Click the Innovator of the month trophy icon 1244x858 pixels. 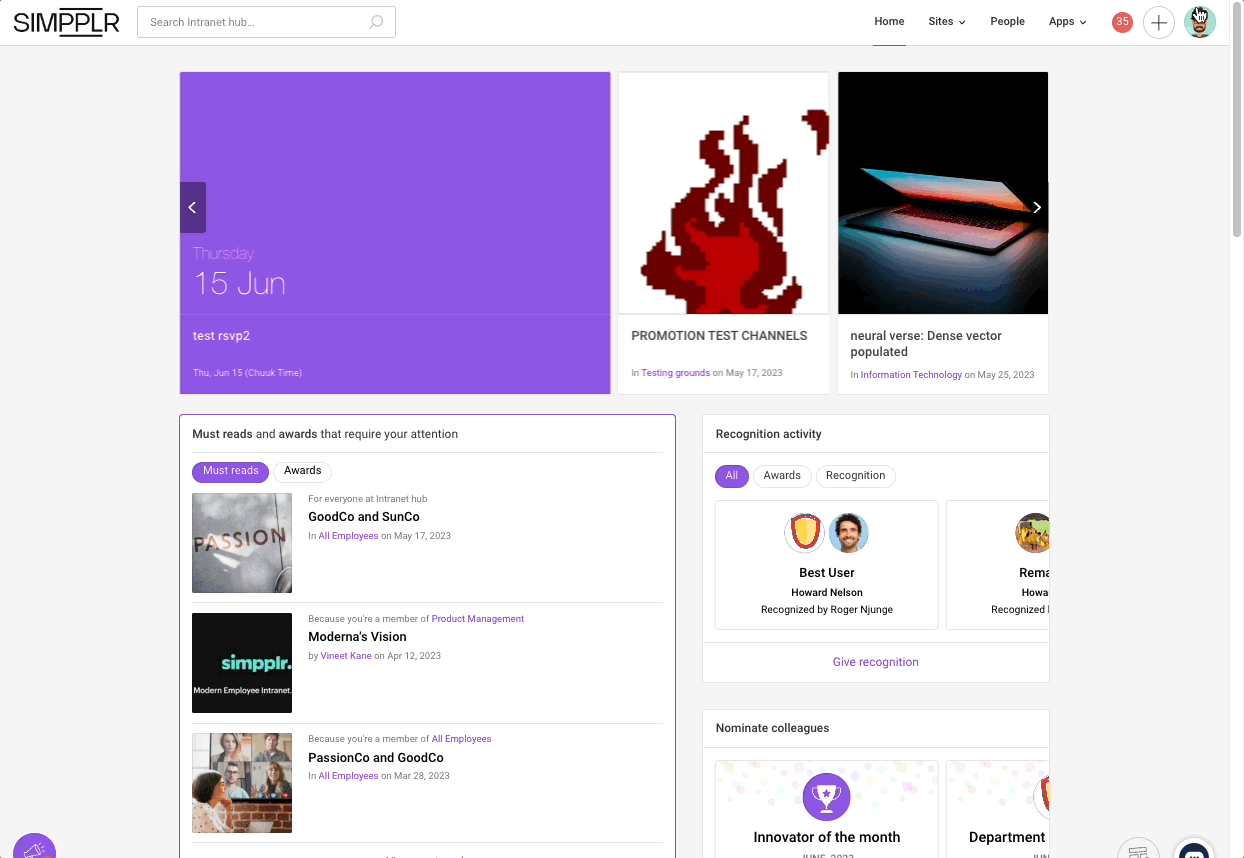click(x=826, y=796)
